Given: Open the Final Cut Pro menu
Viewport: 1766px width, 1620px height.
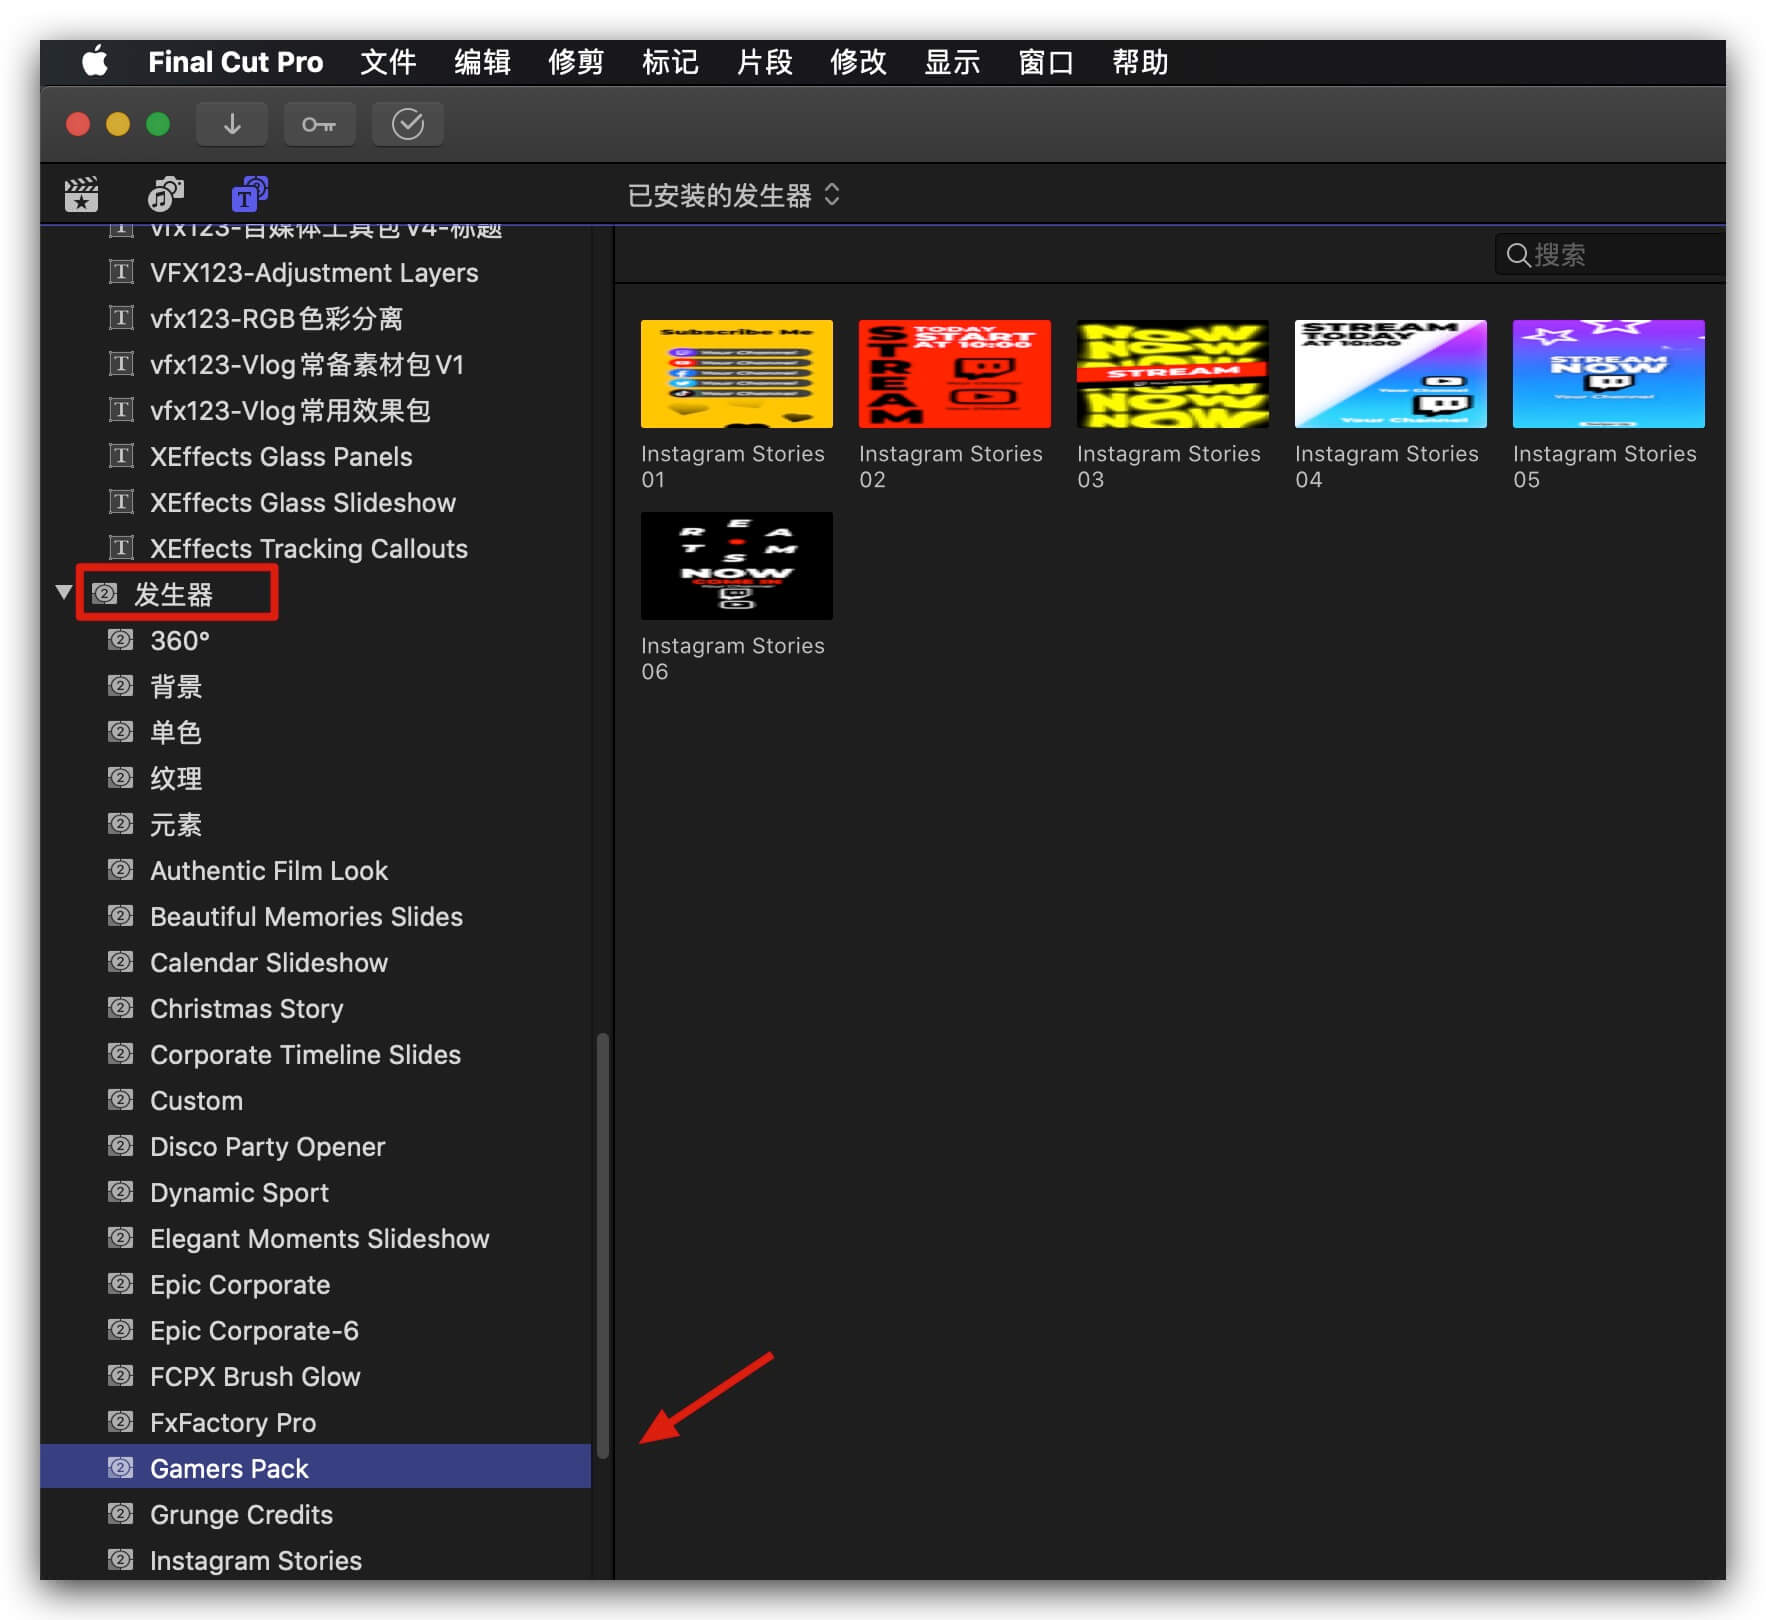Looking at the screenshot, I should 236,62.
